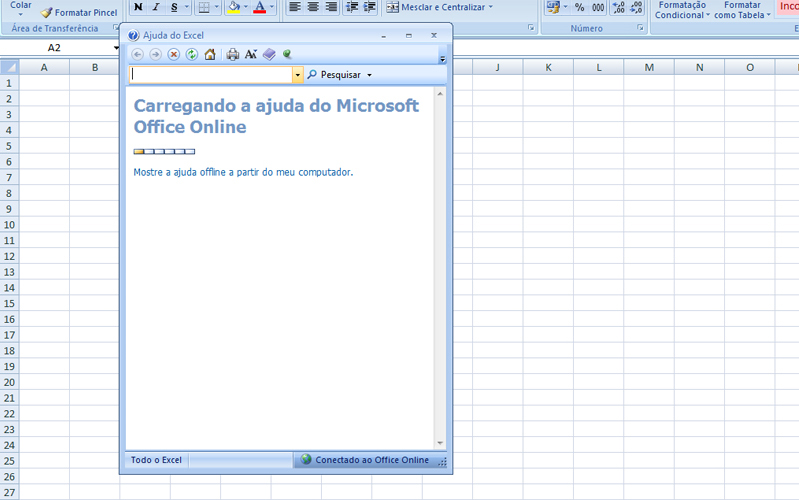Apply accounting number format icon
This screenshot has height=500, width=799.
(x=553, y=7)
